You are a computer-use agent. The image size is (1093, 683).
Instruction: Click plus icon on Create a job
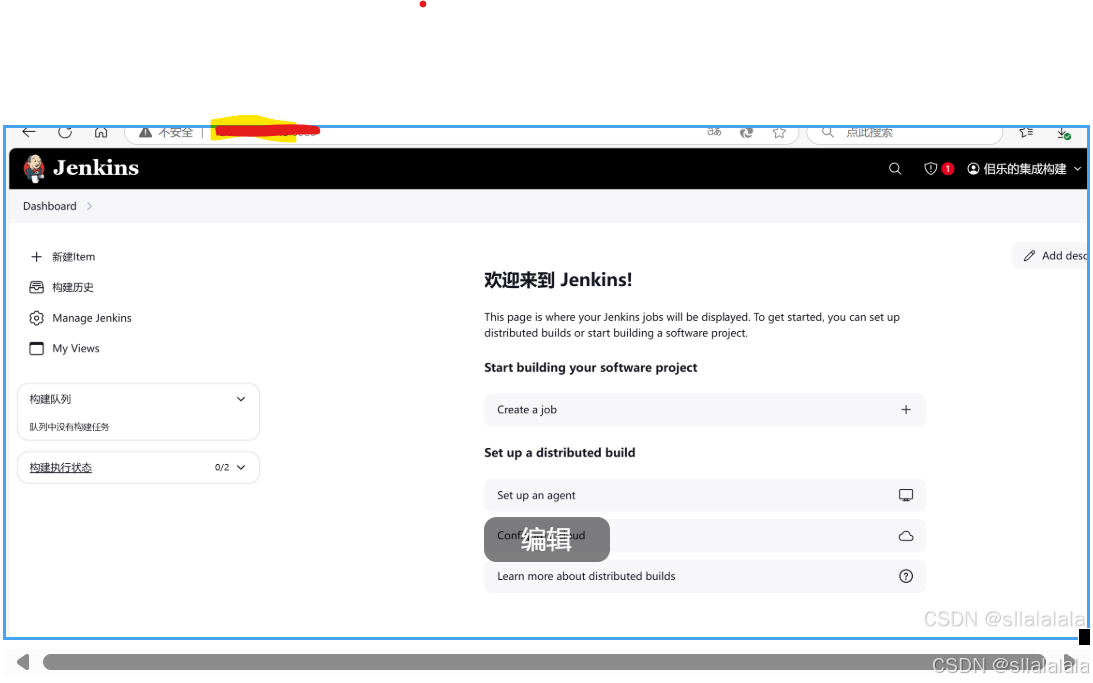pos(905,410)
